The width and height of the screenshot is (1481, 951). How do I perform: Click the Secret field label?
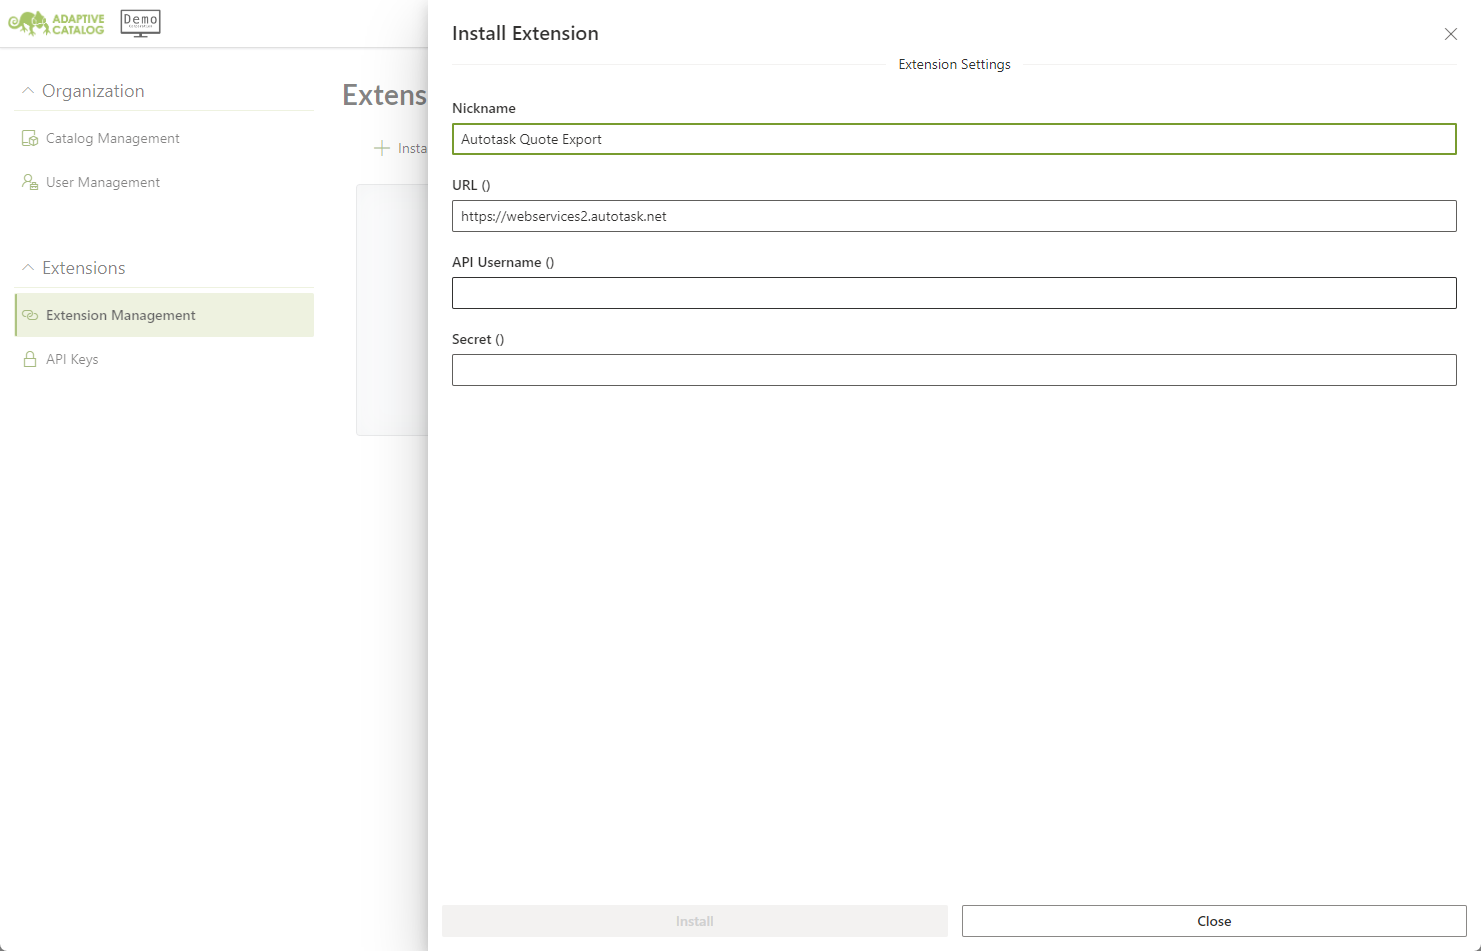pos(478,339)
